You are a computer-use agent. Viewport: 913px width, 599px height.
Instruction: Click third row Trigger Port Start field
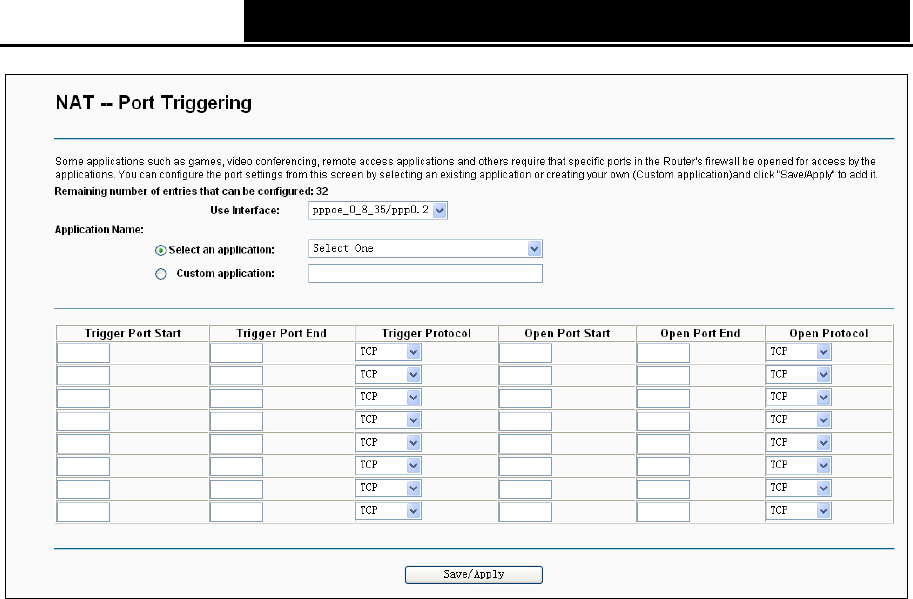(x=83, y=398)
